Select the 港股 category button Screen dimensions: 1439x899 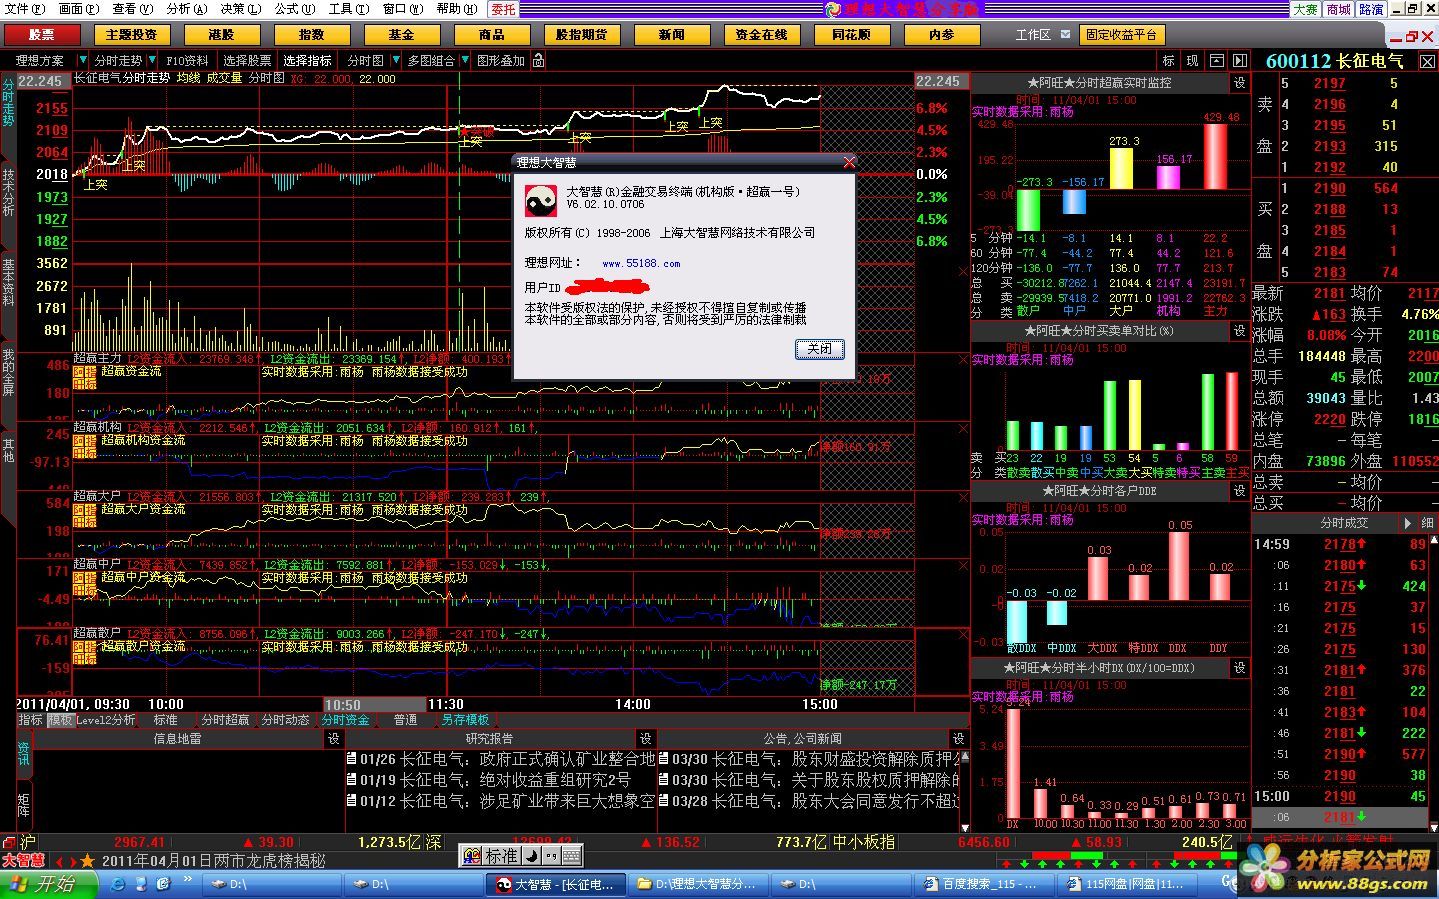[222, 34]
